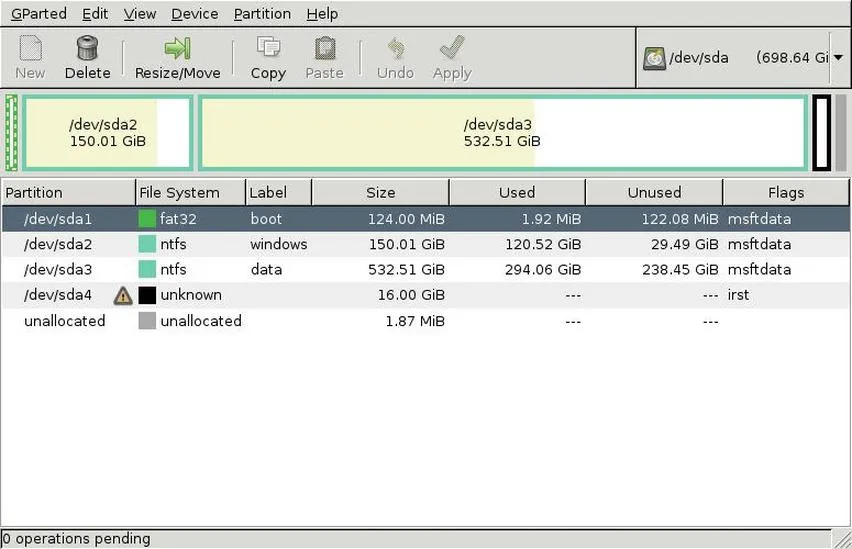Select /dev/sda2 block in disk map
Image resolution: width=852 pixels, height=549 pixels.
(x=108, y=133)
